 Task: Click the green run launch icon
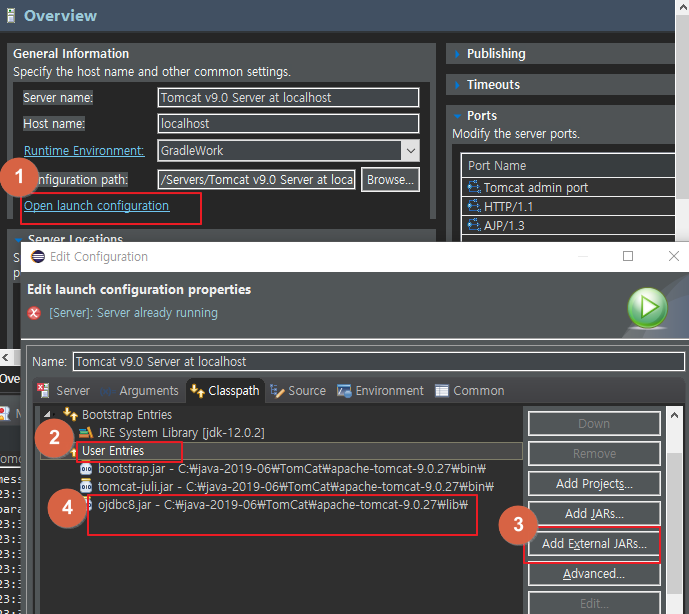click(647, 308)
